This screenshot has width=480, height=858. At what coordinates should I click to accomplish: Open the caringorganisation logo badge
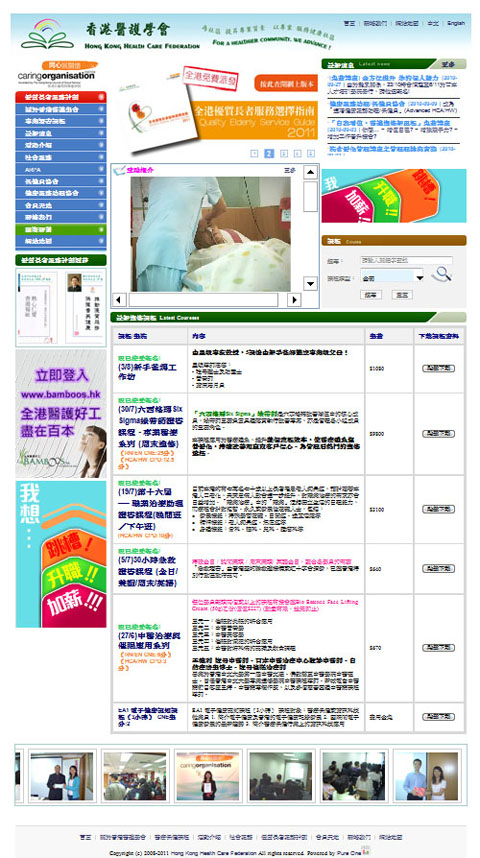[57, 72]
